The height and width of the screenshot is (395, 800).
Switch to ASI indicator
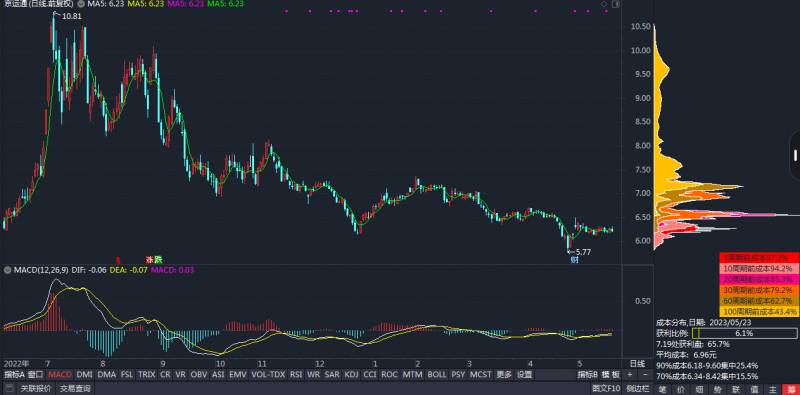pyautogui.click(x=218, y=375)
